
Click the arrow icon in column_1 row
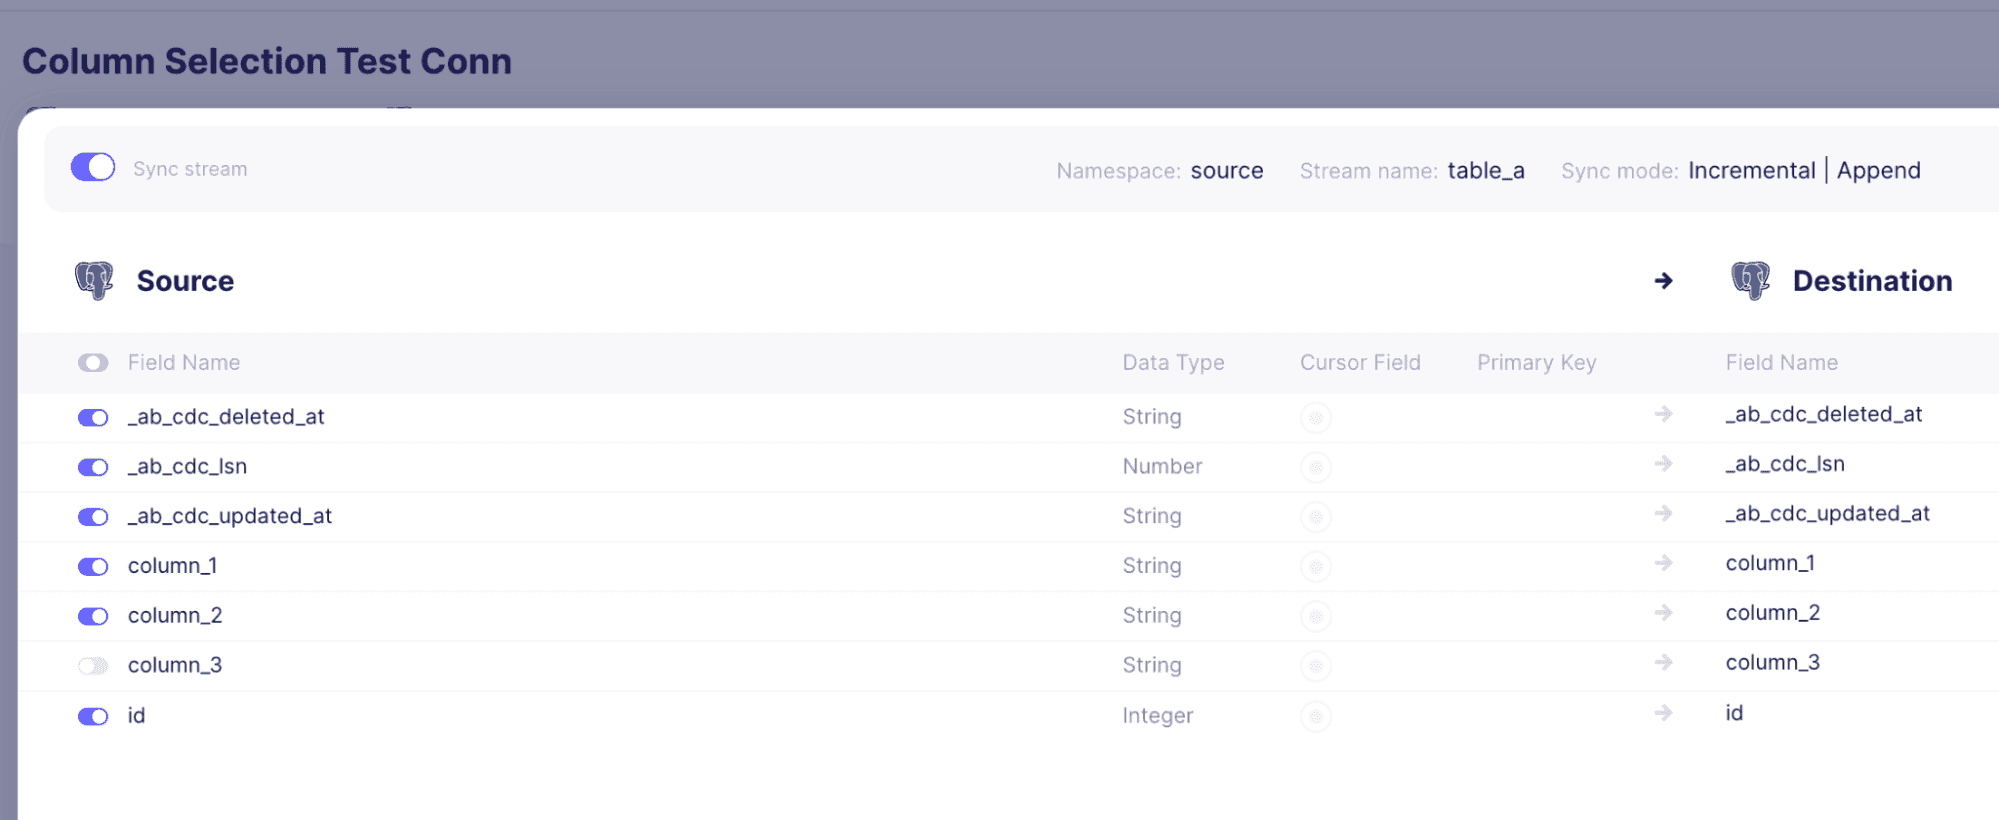(x=1664, y=563)
